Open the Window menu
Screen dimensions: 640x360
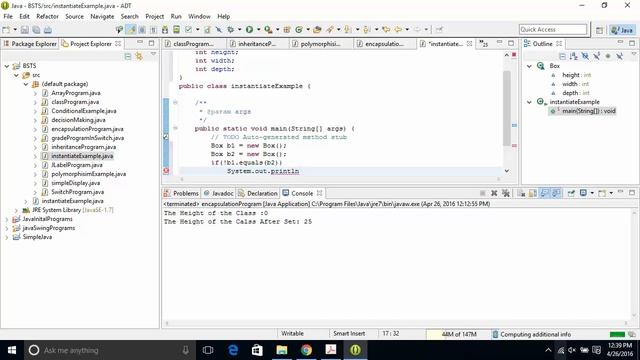199,16
